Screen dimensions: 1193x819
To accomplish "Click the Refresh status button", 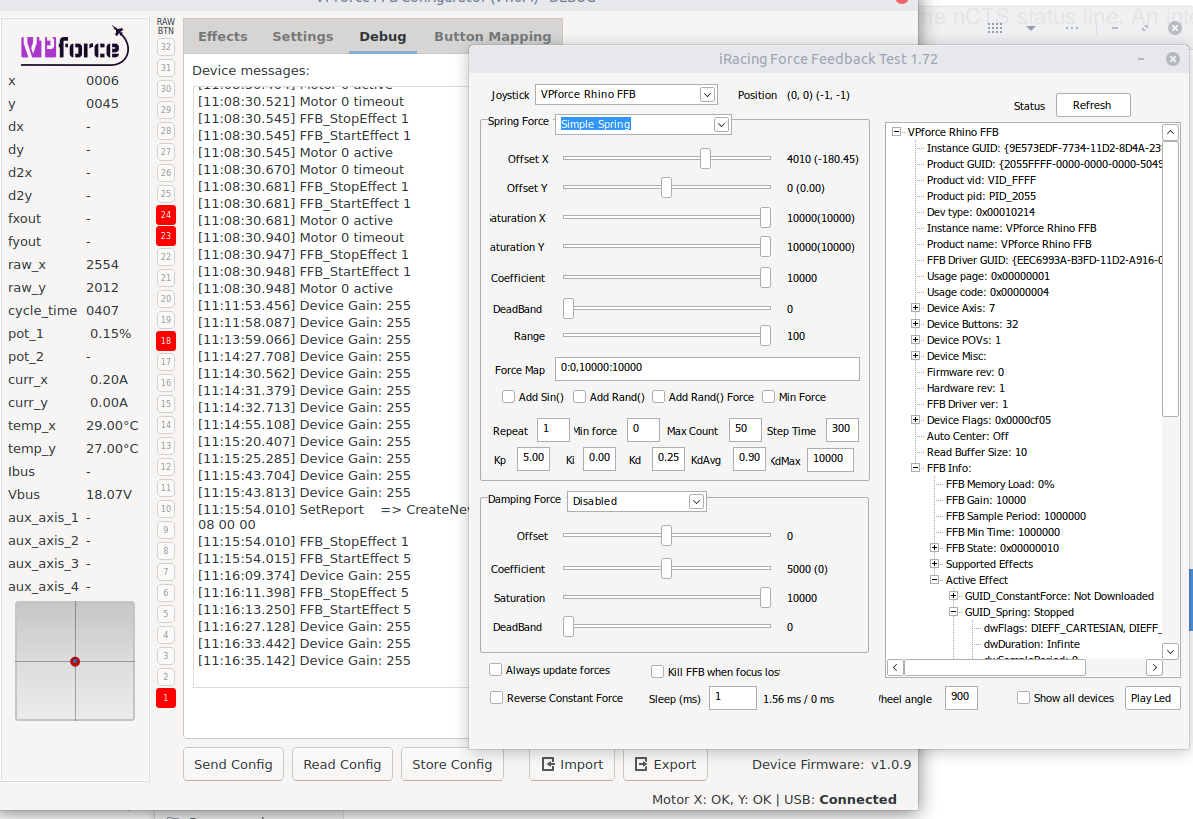I will pos(1092,105).
